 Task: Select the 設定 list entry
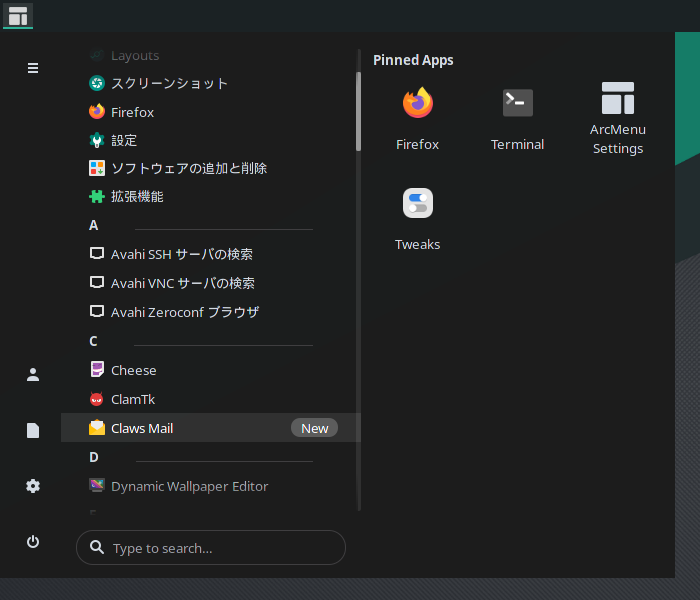click(210, 140)
